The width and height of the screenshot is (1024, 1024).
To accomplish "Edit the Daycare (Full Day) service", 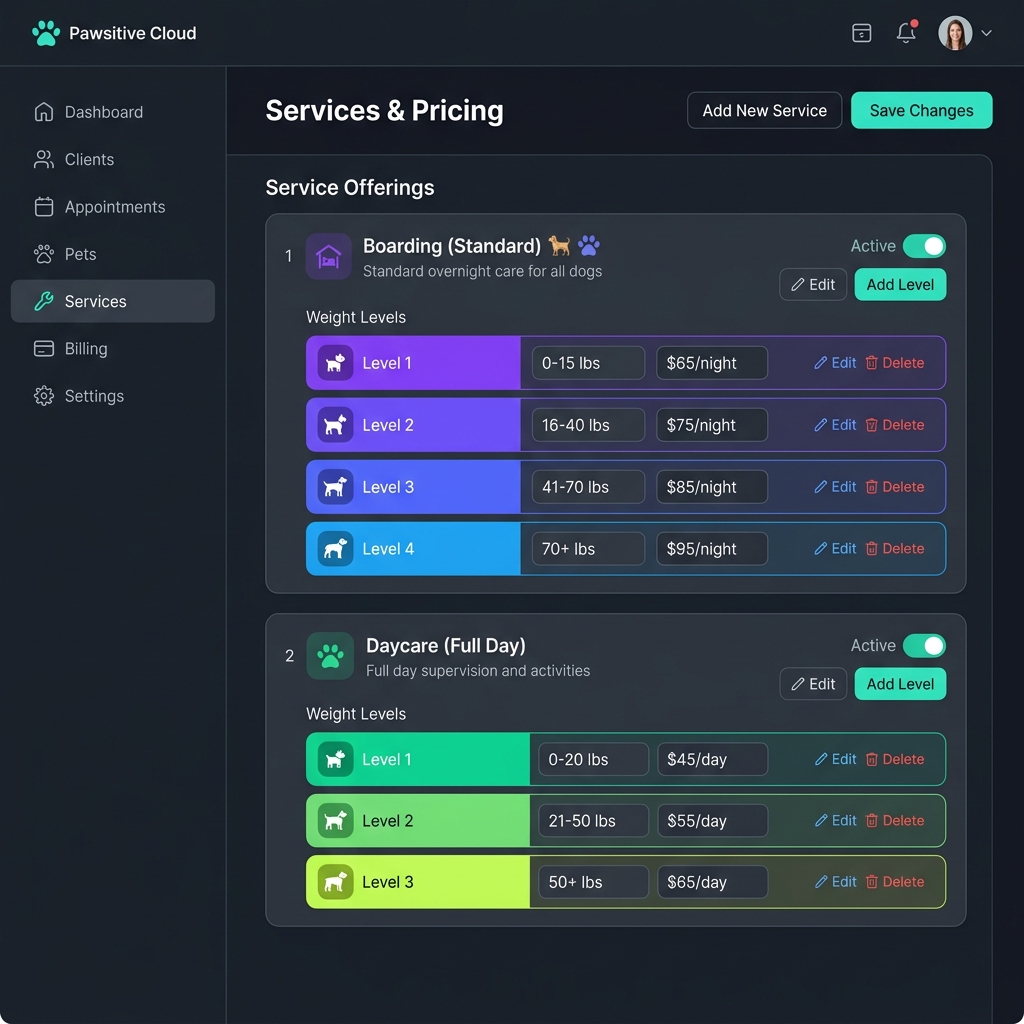I will [812, 684].
